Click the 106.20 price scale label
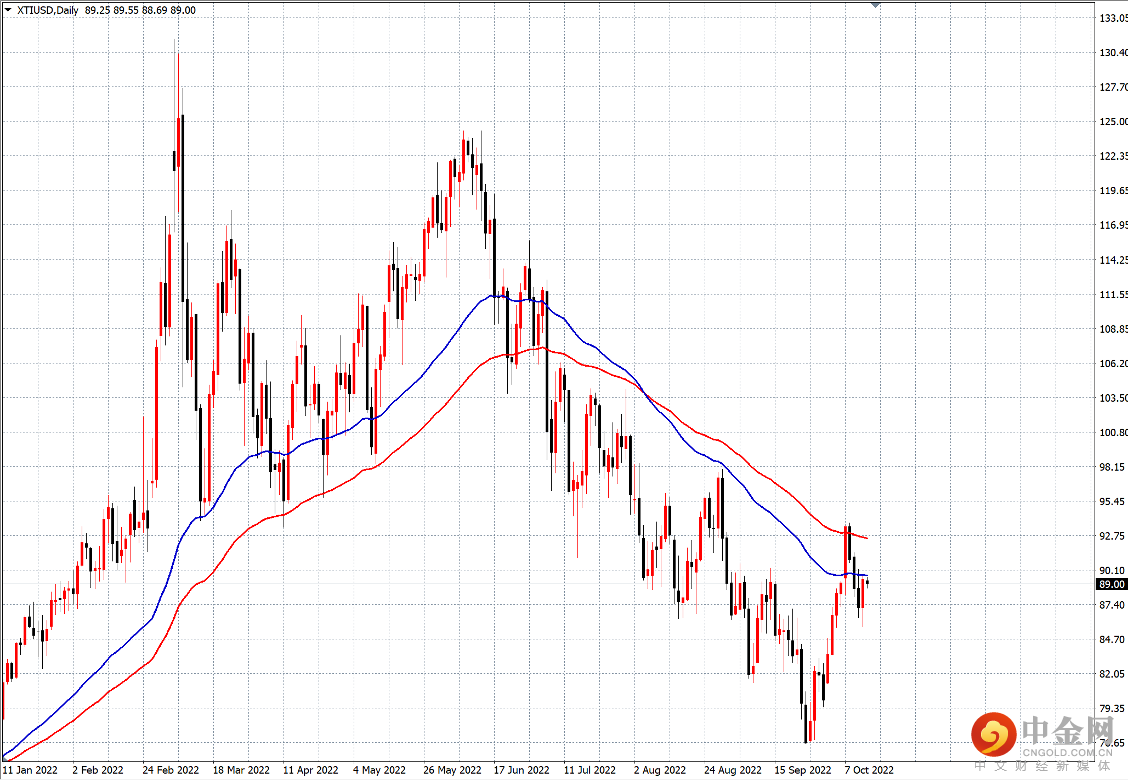This screenshot has height=784, width=1128. 1114,363
